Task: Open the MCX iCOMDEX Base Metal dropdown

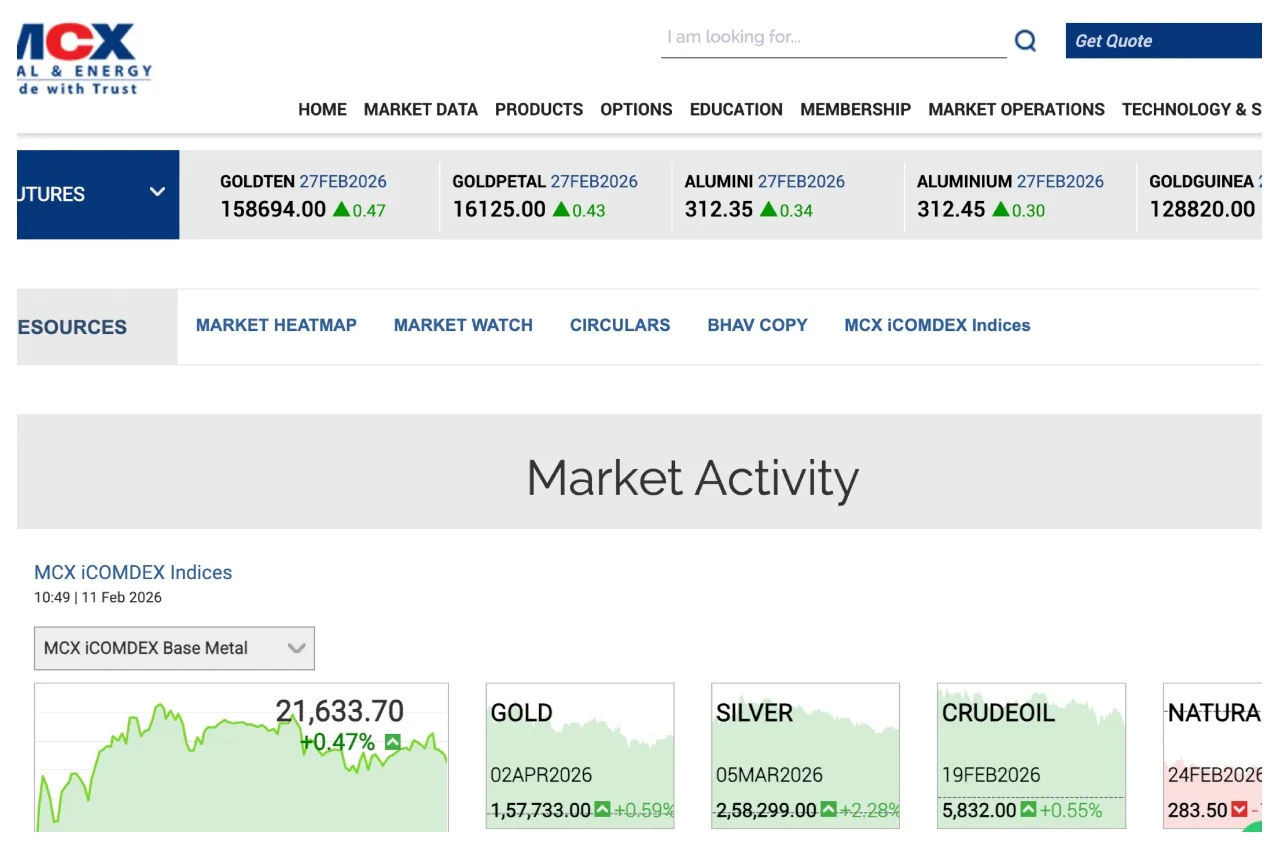Action: (x=174, y=648)
